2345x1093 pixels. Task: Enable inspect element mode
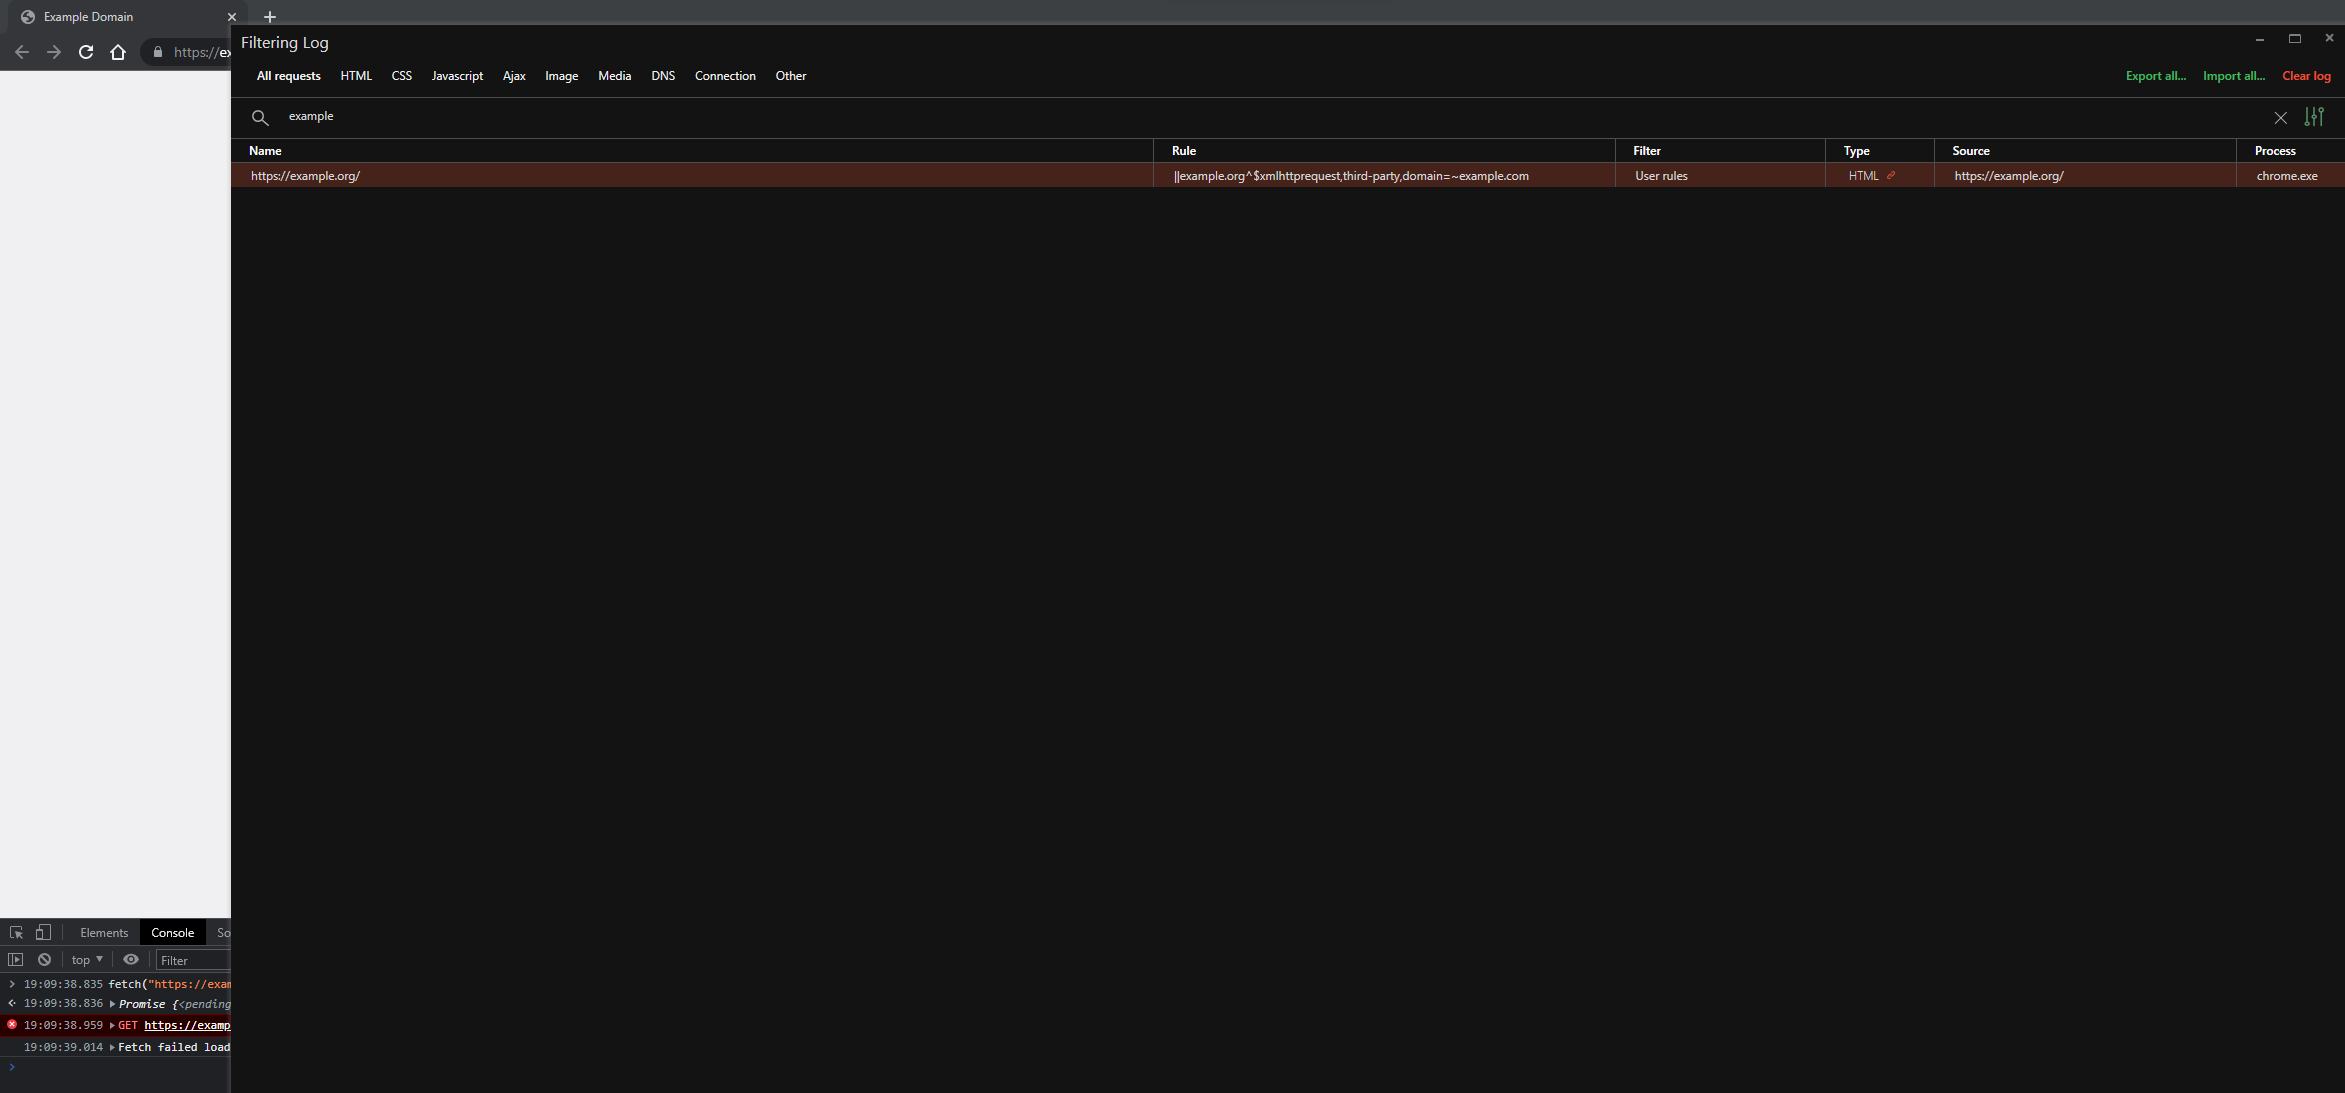pos(16,931)
